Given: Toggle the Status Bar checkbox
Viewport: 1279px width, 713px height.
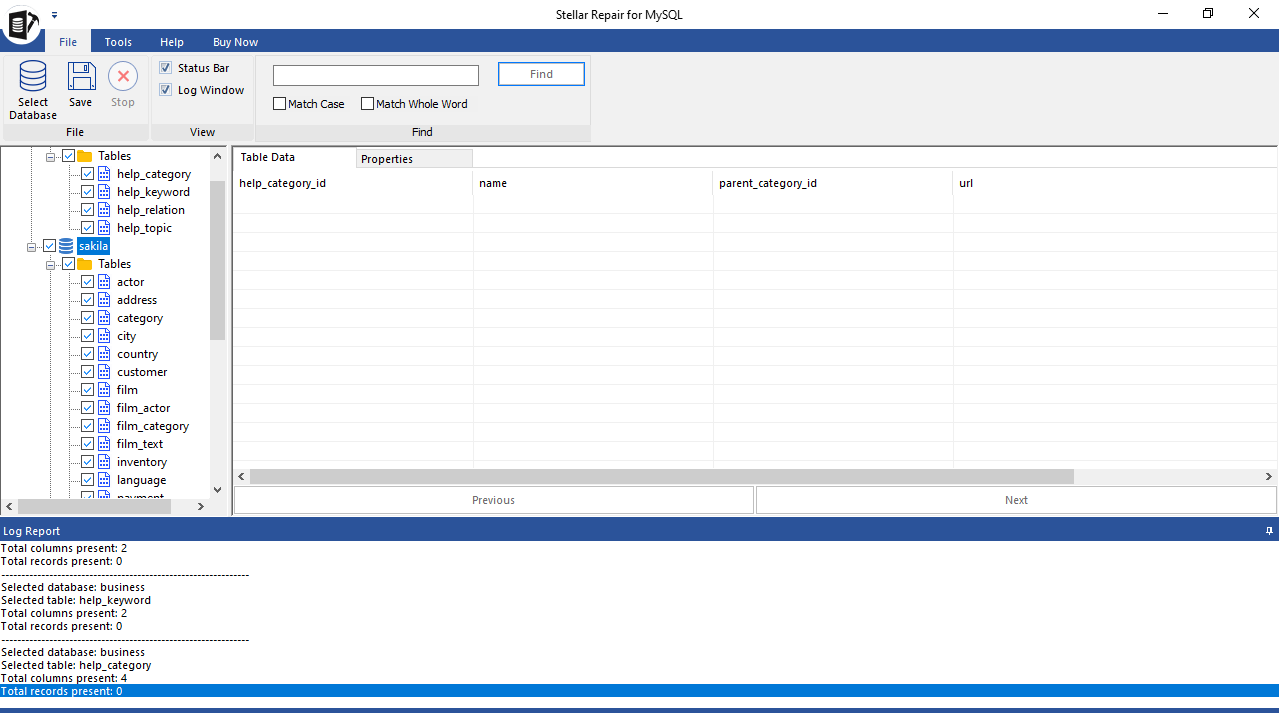Looking at the screenshot, I should tap(166, 68).
